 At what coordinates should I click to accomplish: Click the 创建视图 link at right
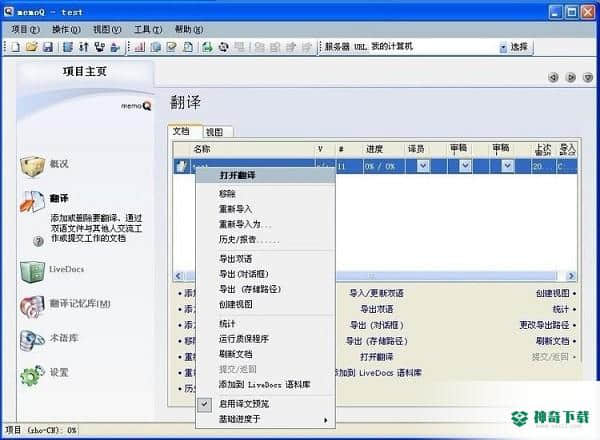pyautogui.click(x=553, y=293)
